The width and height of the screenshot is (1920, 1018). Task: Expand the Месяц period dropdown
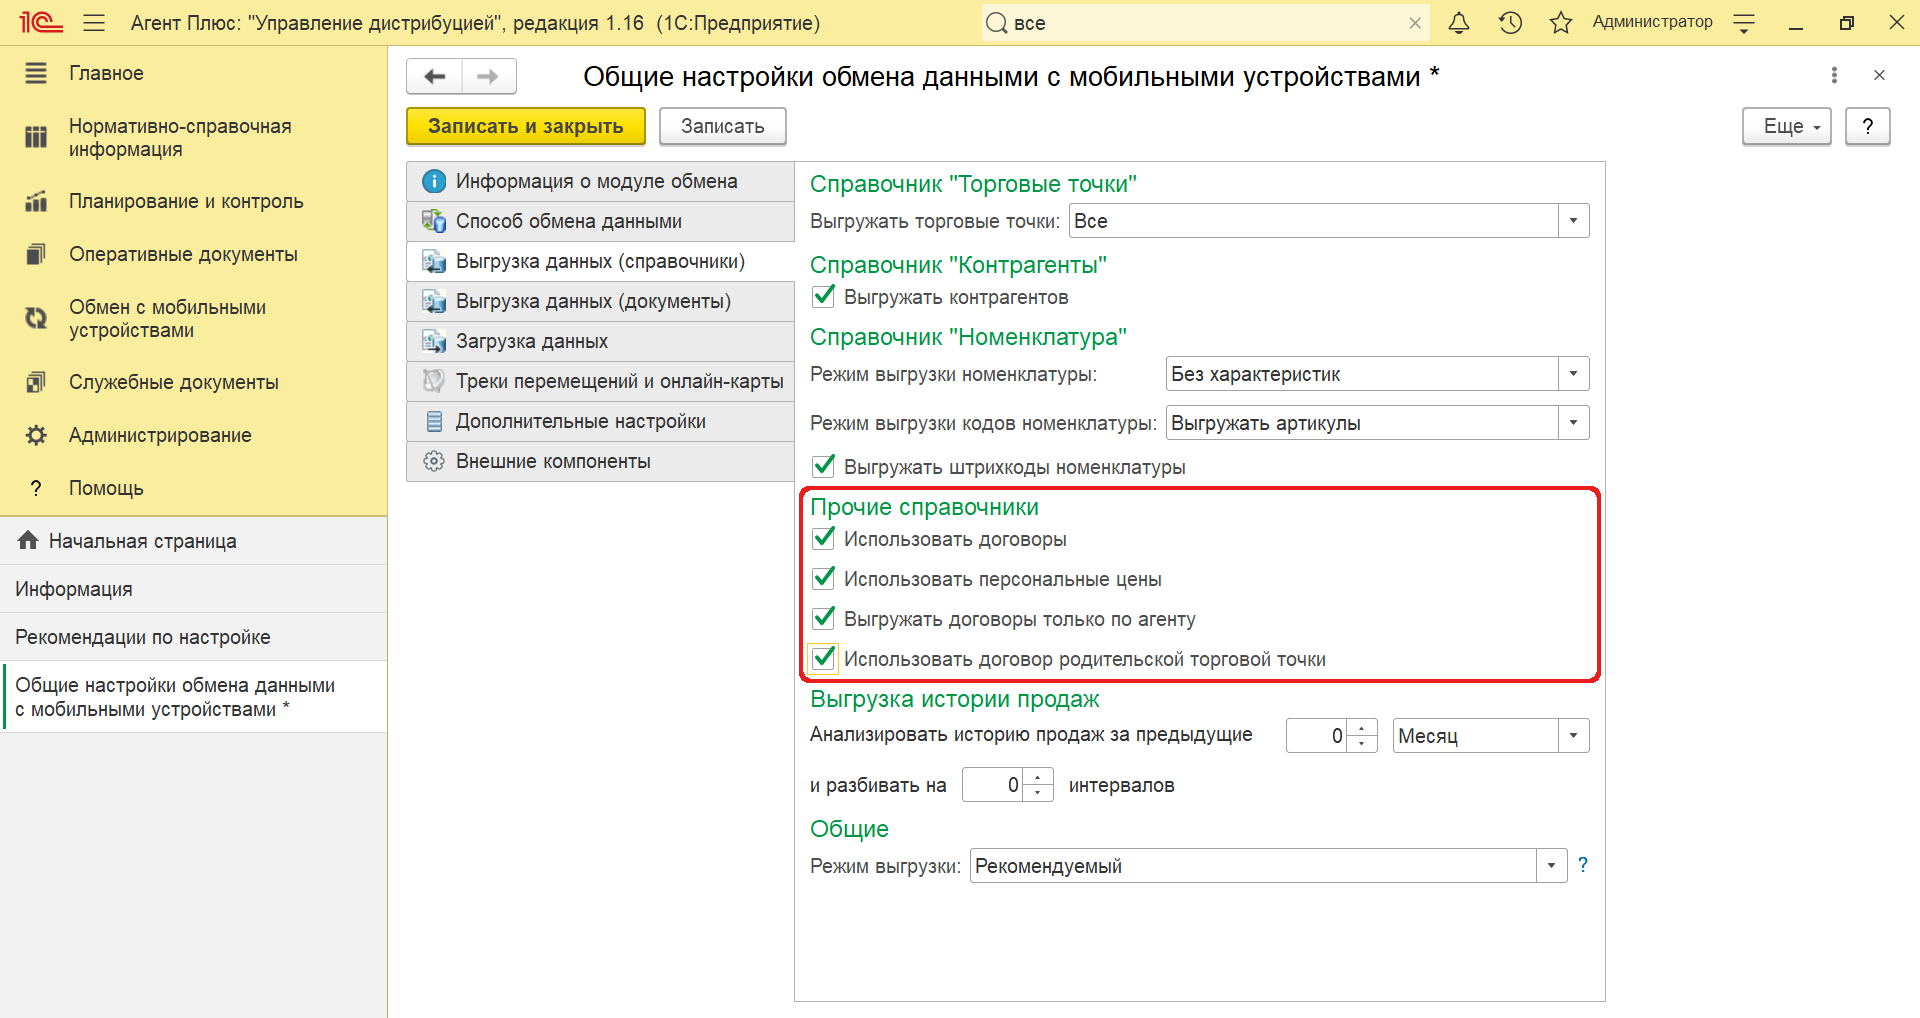[1573, 736]
